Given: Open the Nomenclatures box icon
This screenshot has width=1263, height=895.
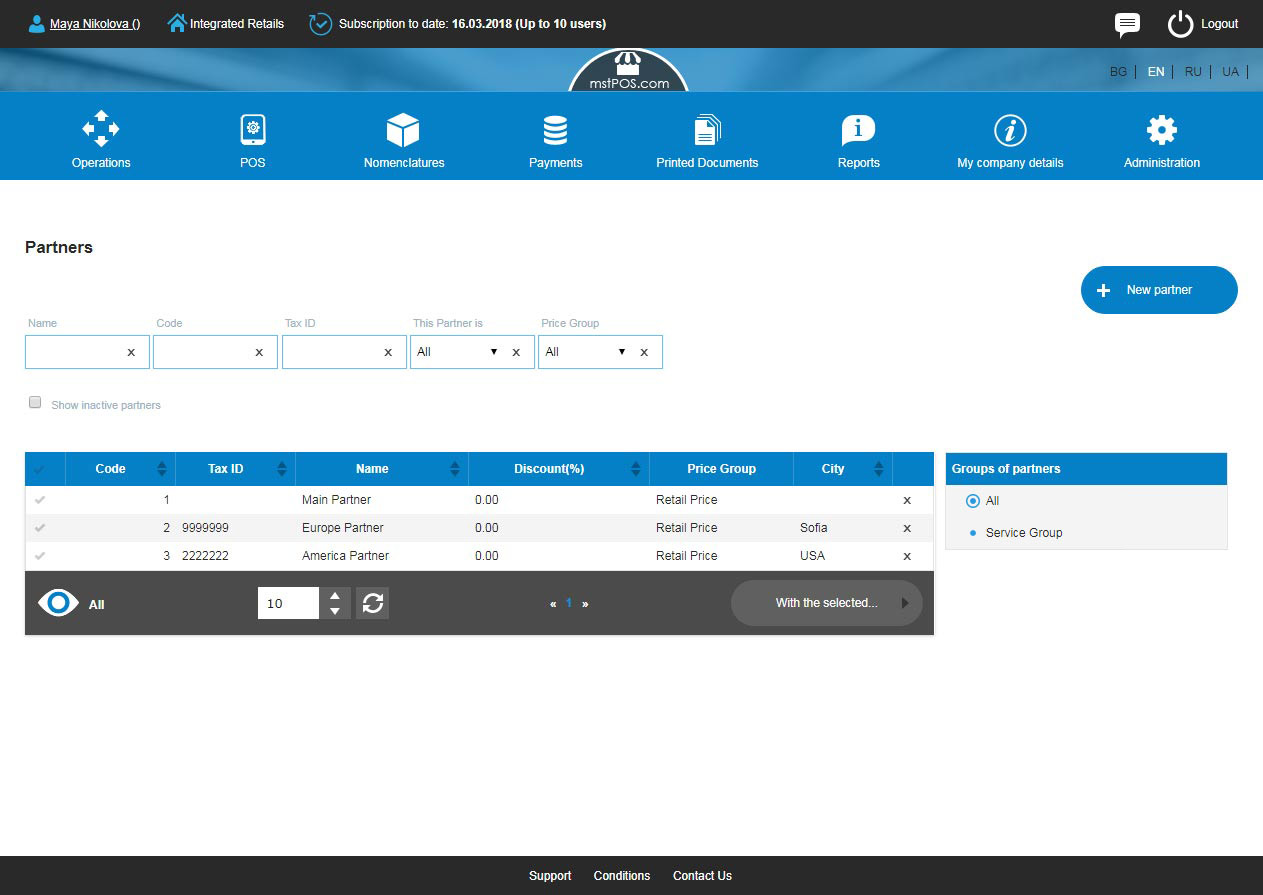Looking at the screenshot, I should pos(403,130).
